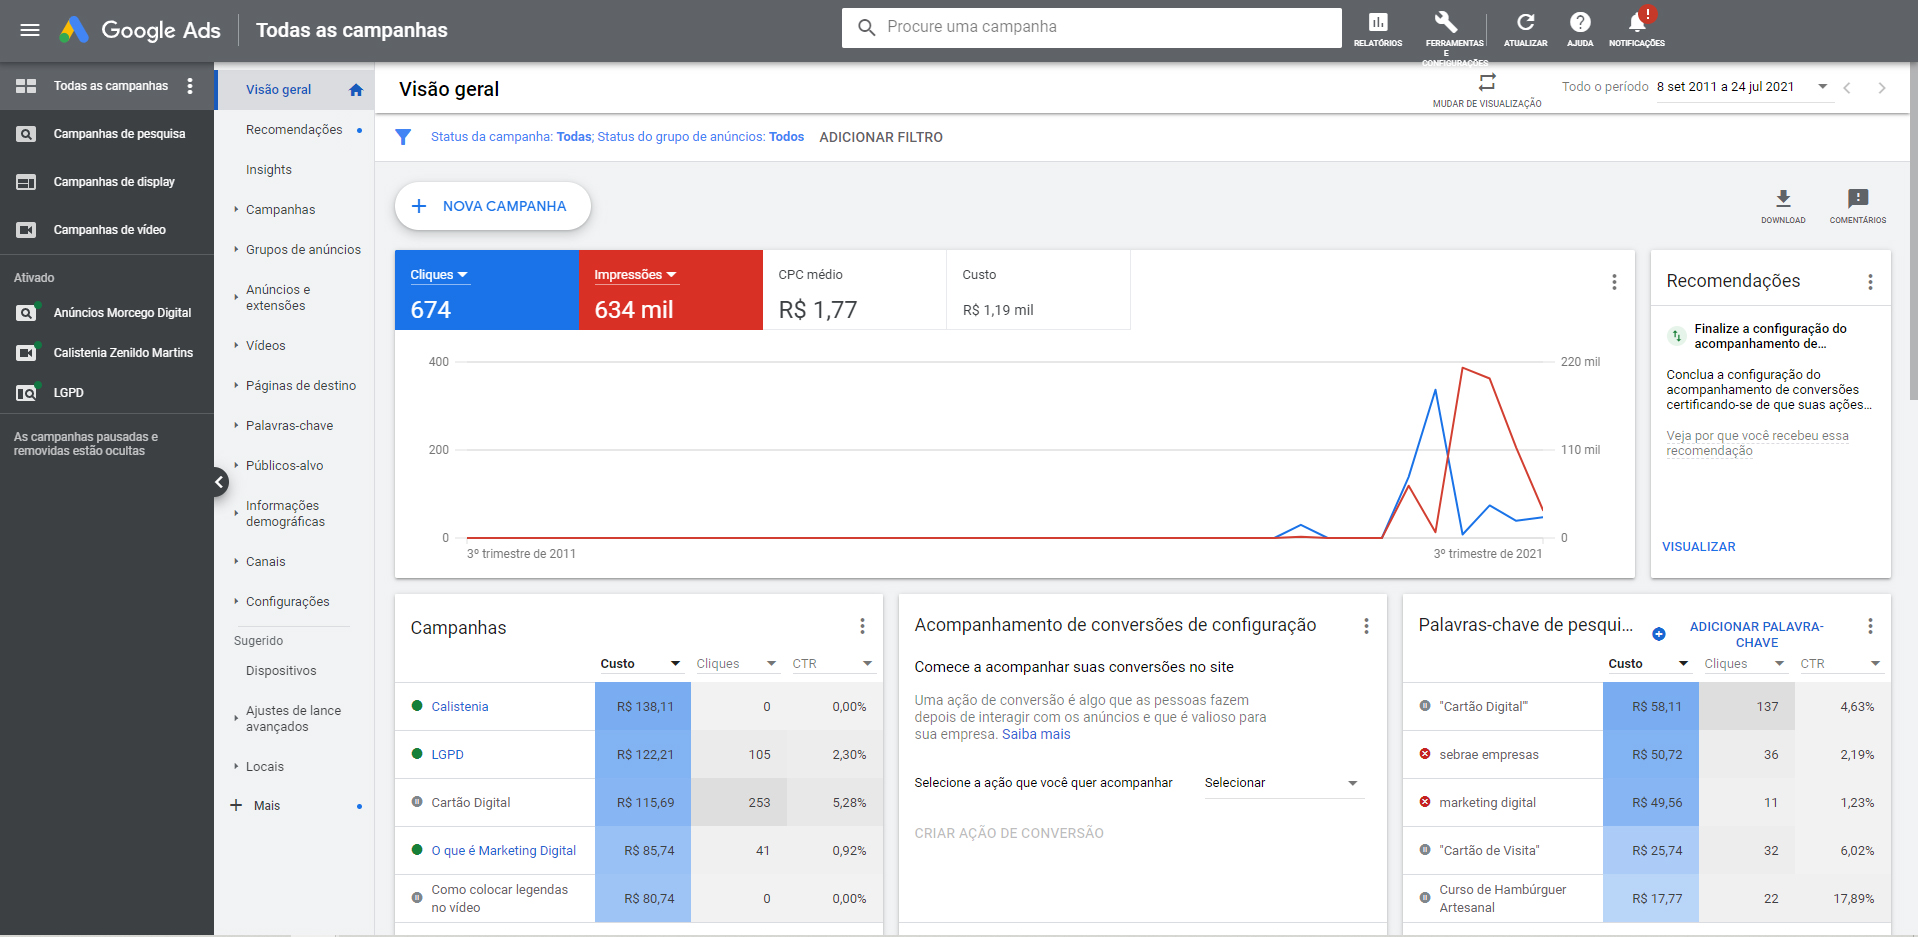The width and height of the screenshot is (1918, 937).
Task: Open the hamburger main menu
Action: tap(30, 30)
